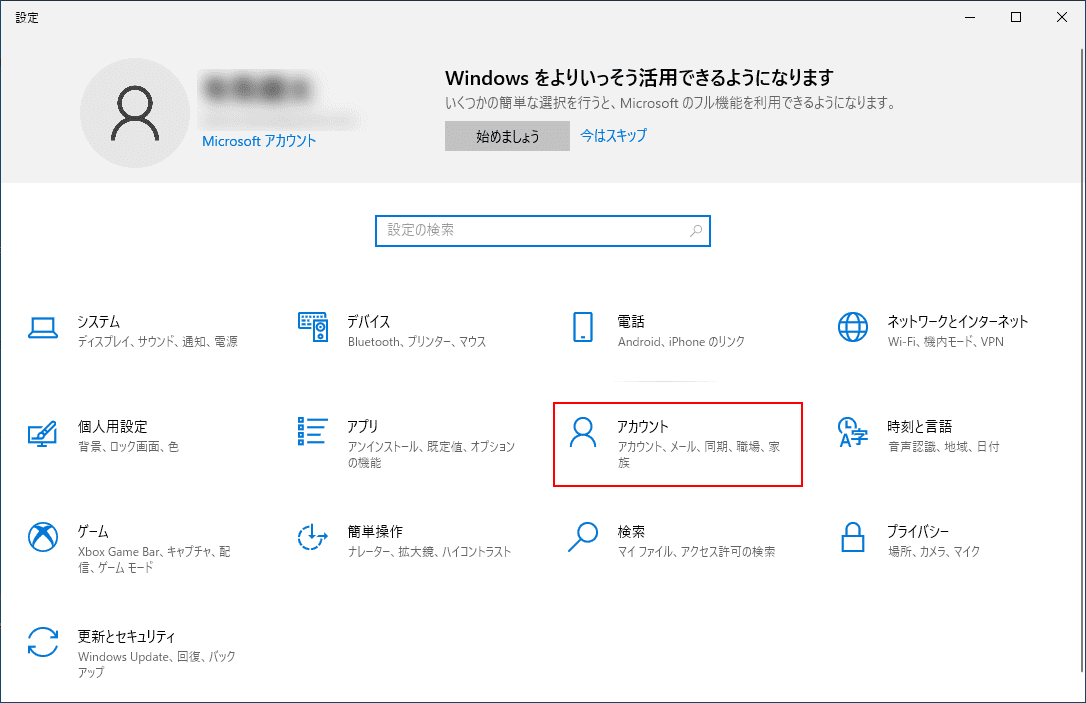The height and width of the screenshot is (703, 1086).
Task: Open the 電話 phone icon
Action: [x=583, y=327]
